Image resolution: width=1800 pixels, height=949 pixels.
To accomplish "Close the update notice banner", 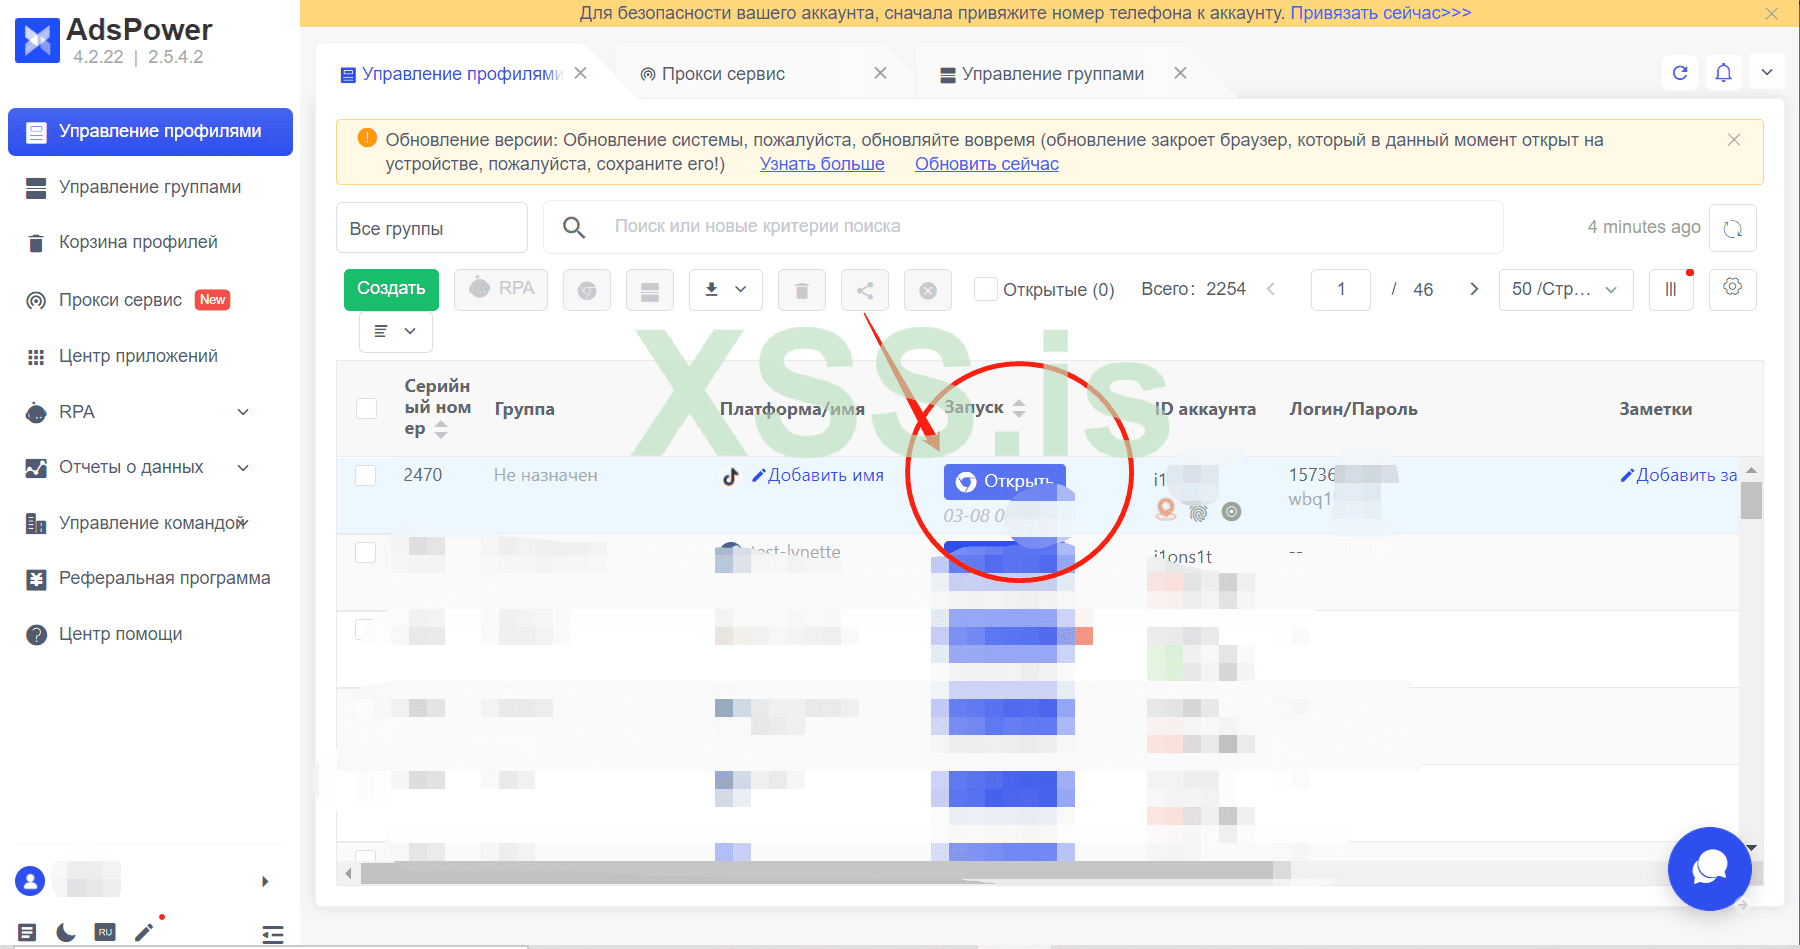I will point(1734,140).
